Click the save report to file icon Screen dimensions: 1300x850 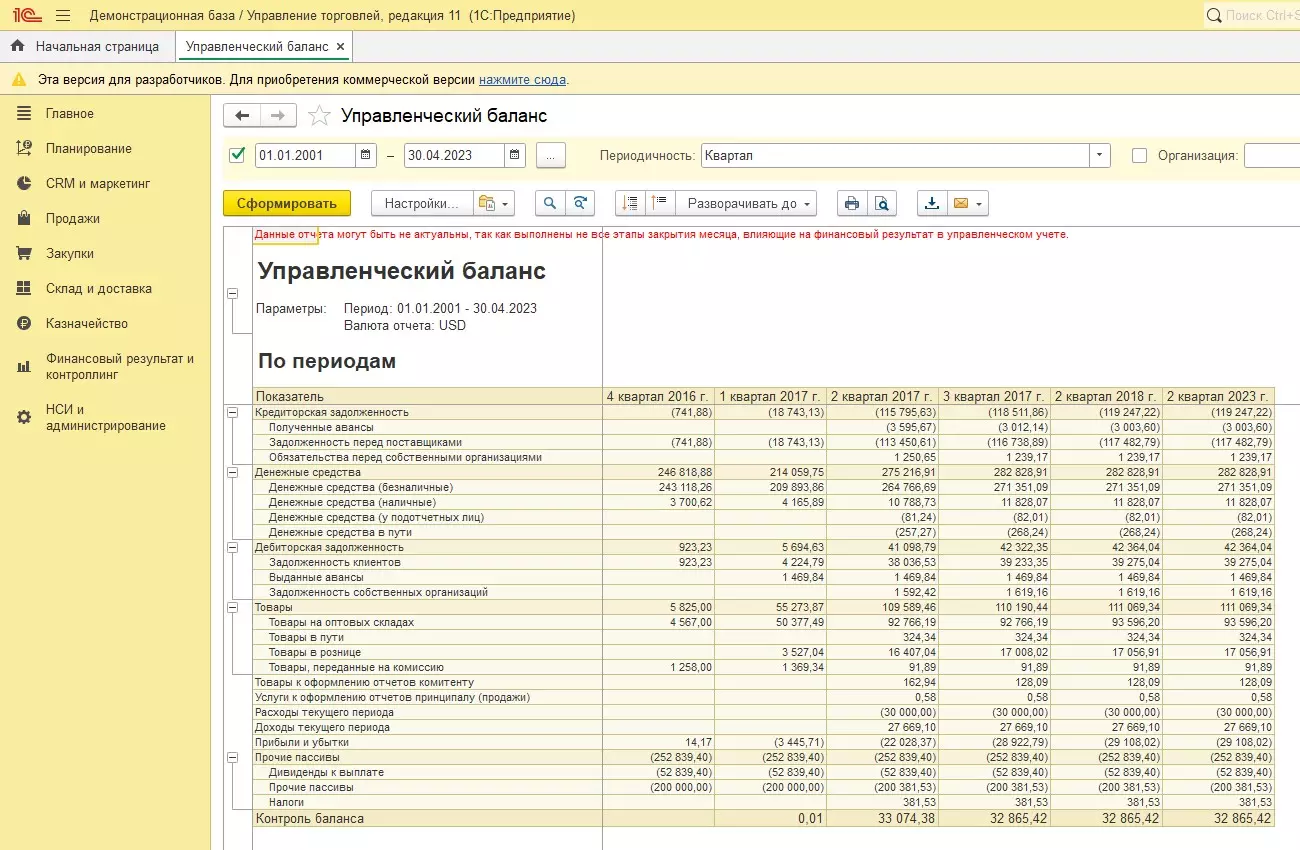click(932, 203)
